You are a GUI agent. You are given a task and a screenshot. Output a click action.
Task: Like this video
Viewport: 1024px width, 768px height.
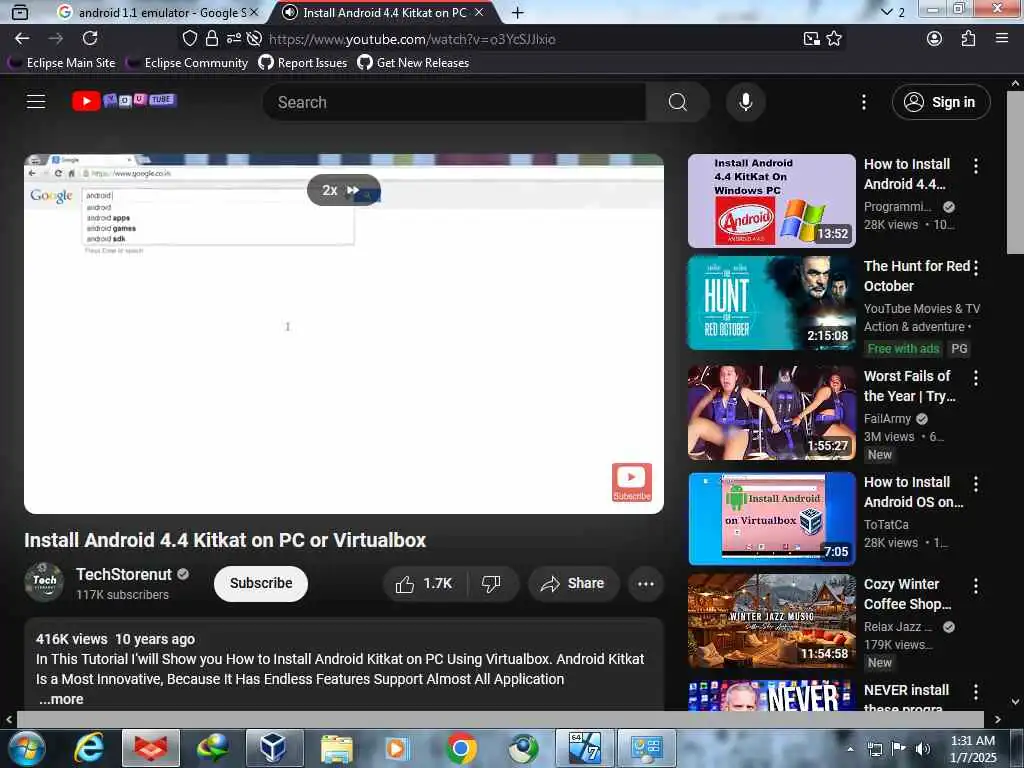(424, 583)
